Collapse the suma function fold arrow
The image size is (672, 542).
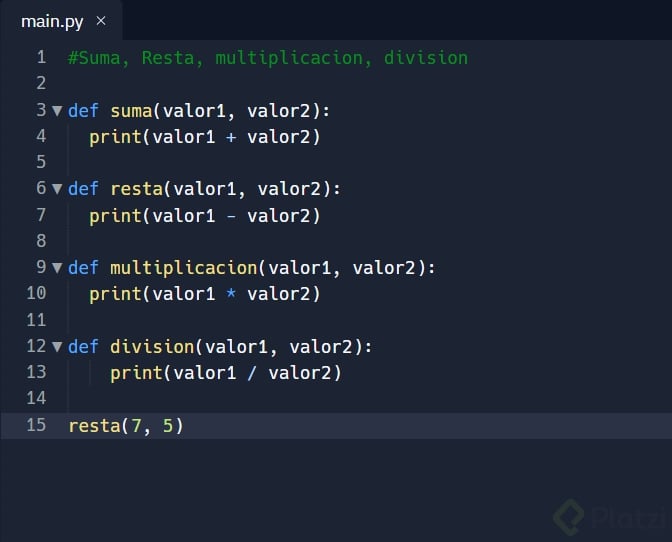click(x=57, y=111)
